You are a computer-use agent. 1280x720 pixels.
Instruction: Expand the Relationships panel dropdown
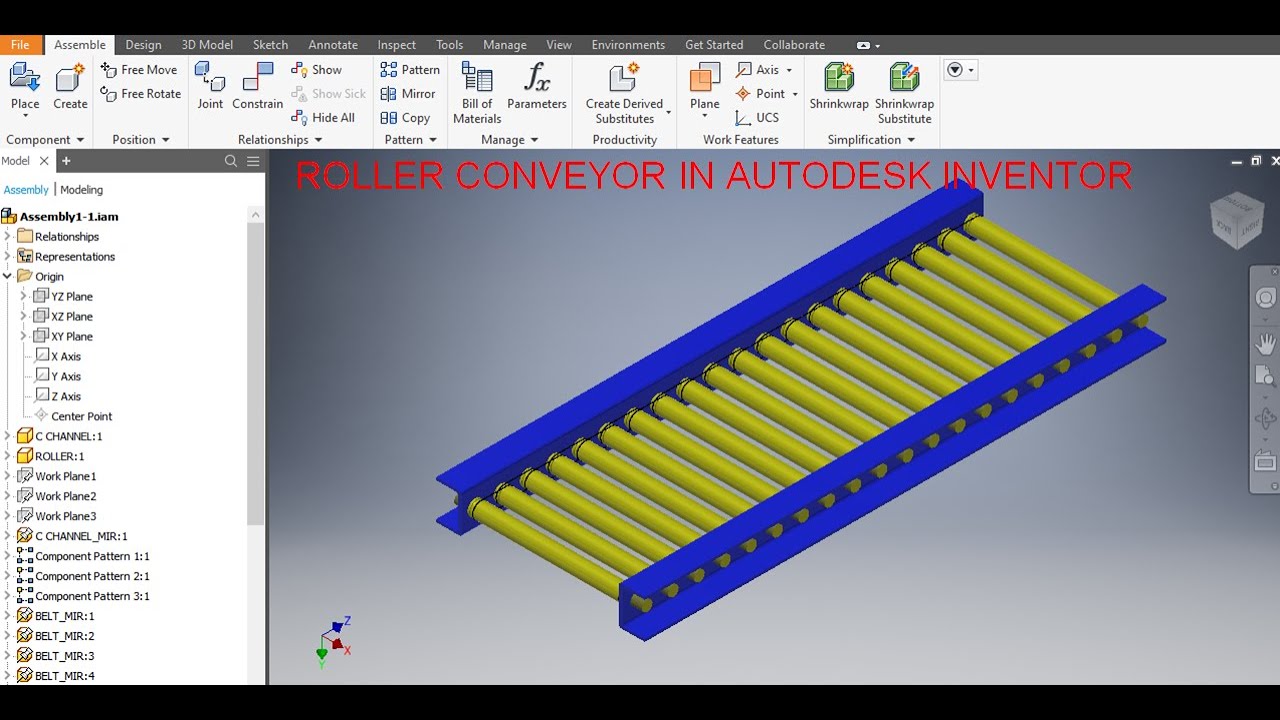[318, 140]
